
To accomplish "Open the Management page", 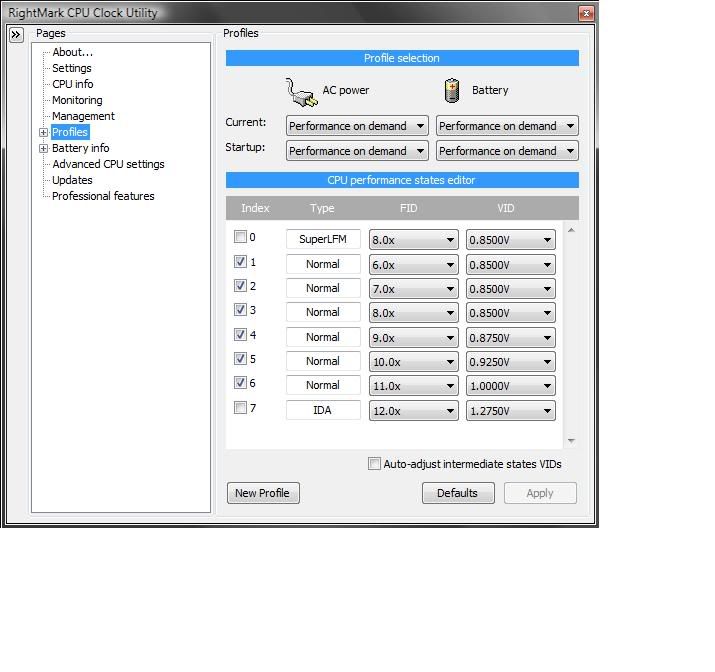I will pos(83,116).
